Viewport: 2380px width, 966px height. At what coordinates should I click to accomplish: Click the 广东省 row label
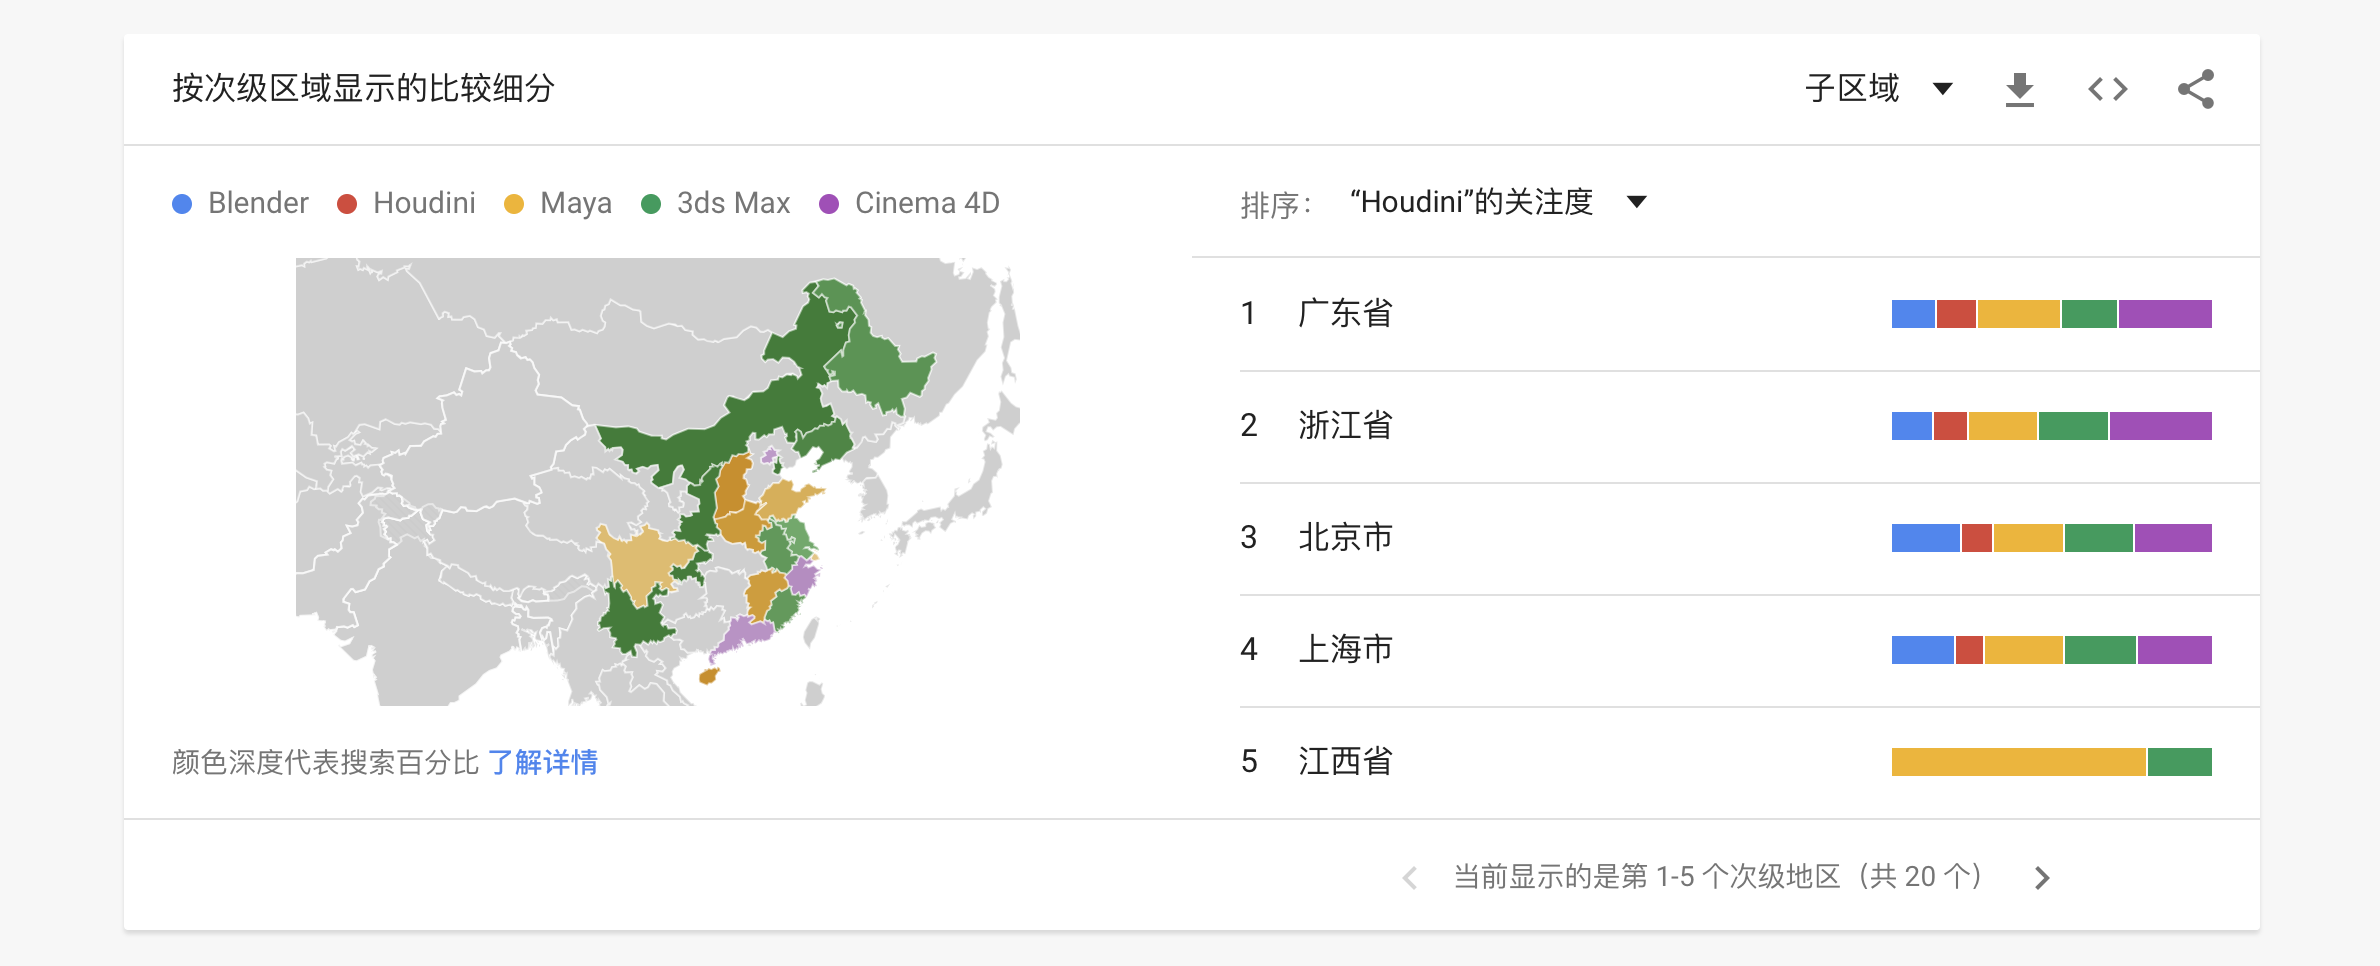pos(1345,313)
